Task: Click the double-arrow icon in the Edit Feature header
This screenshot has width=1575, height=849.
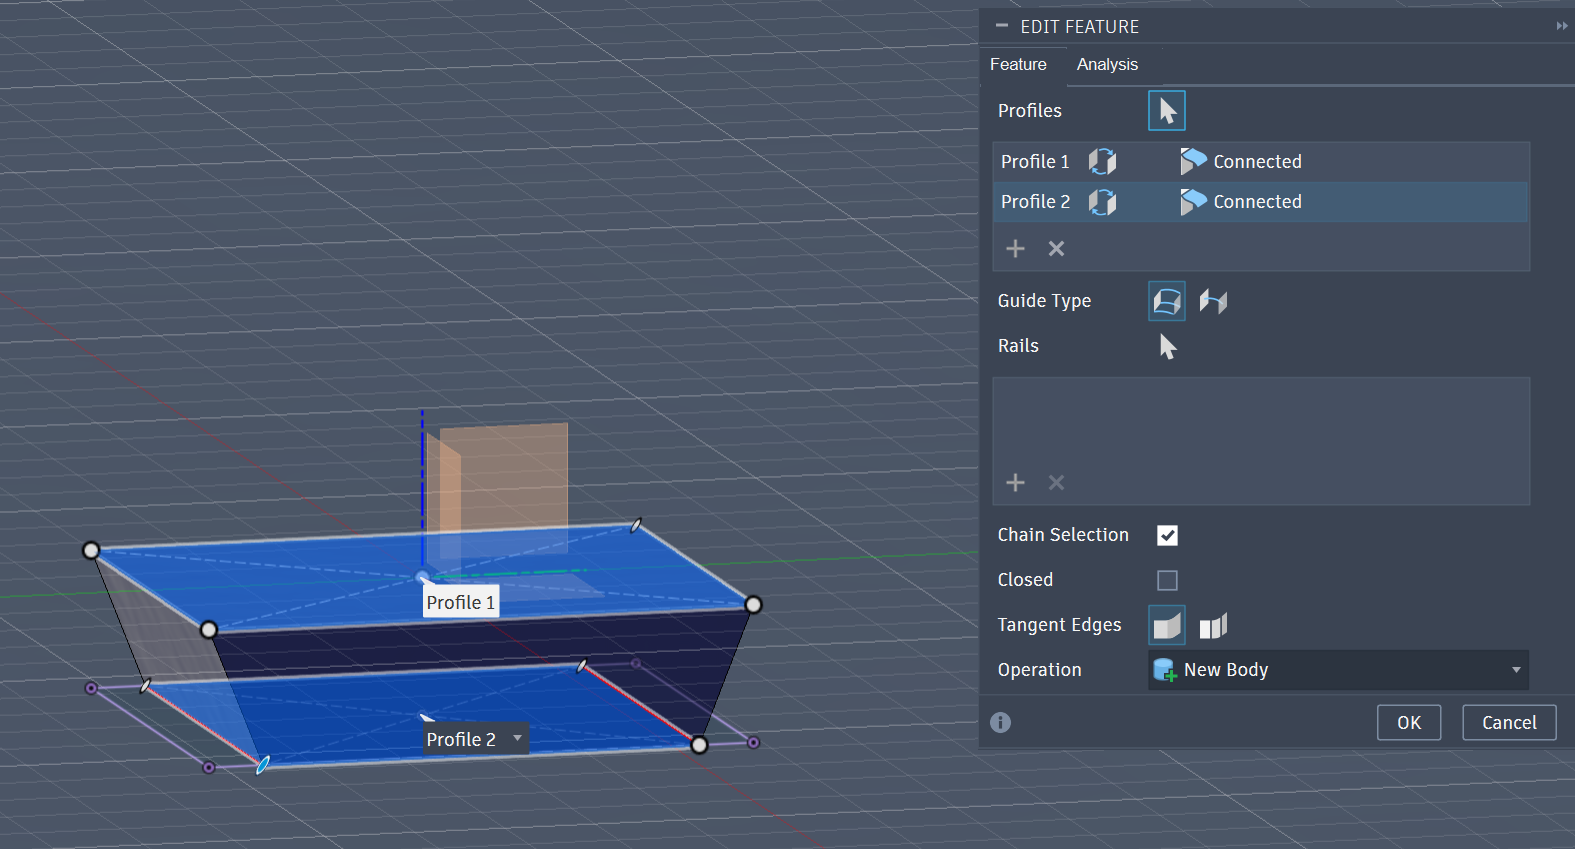Action: coord(1562,26)
